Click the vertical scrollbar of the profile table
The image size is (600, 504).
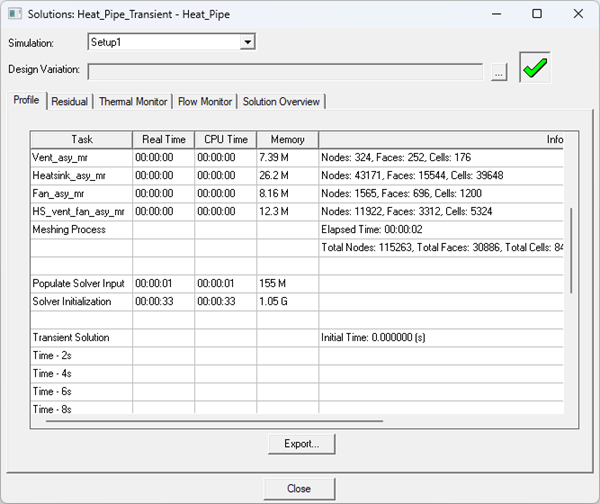click(x=571, y=251)
